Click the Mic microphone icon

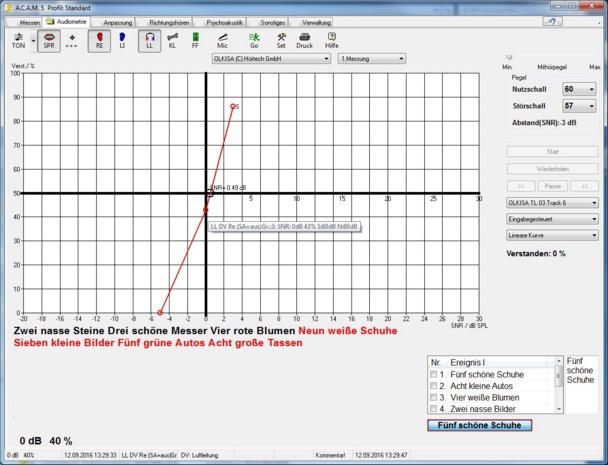click(223, 40)
